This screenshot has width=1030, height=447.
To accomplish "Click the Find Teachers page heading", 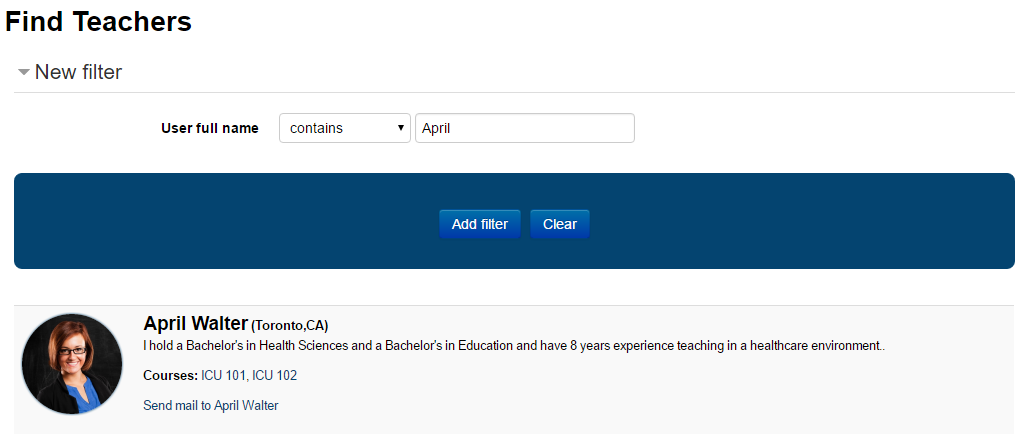I will click(98, 22).
